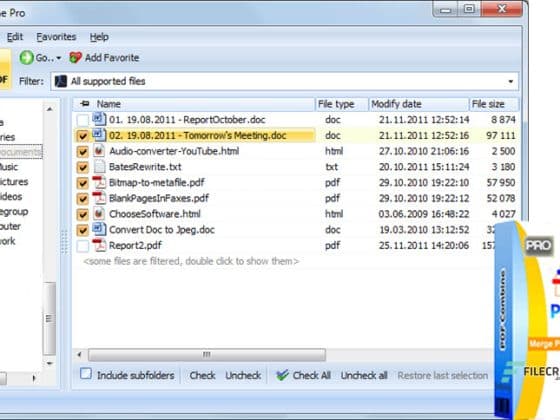Select the Computer item in tree

pos(10,226)
